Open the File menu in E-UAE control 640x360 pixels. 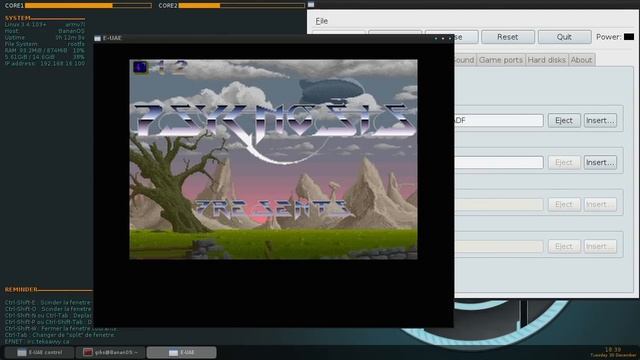[321, 21]
